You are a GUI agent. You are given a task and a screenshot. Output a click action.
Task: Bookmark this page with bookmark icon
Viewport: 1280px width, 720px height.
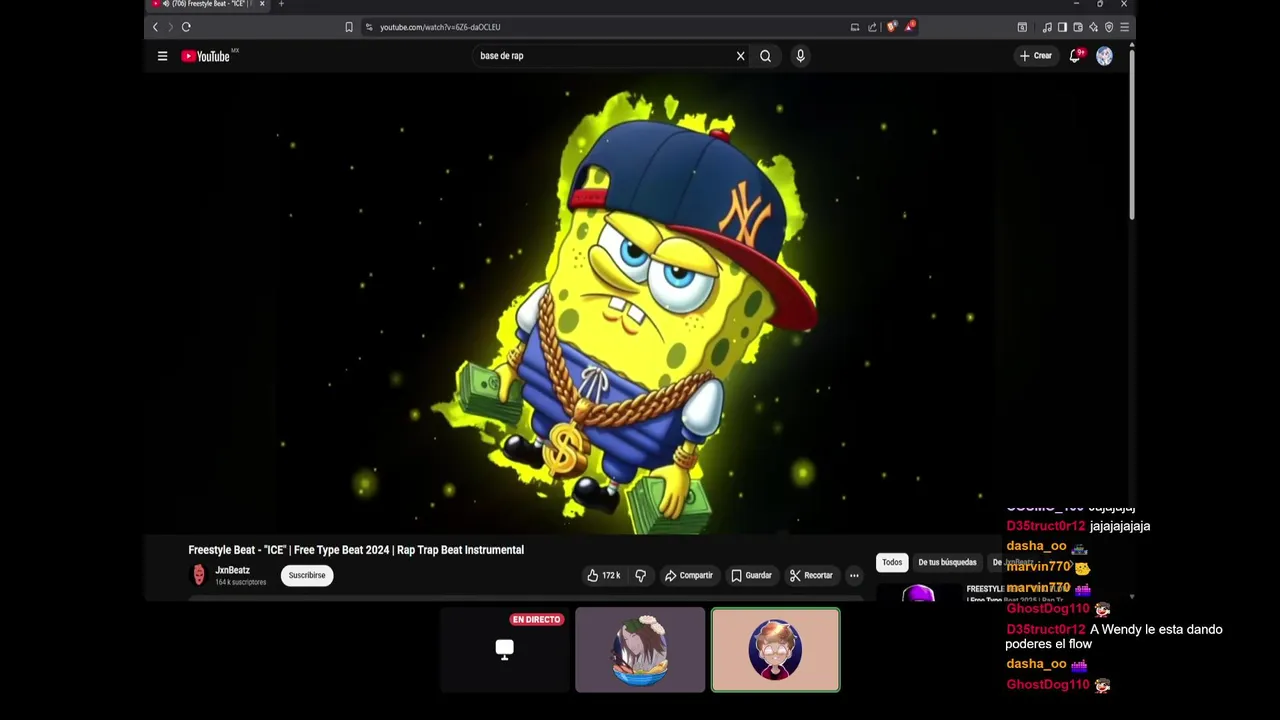pos(349,27)
